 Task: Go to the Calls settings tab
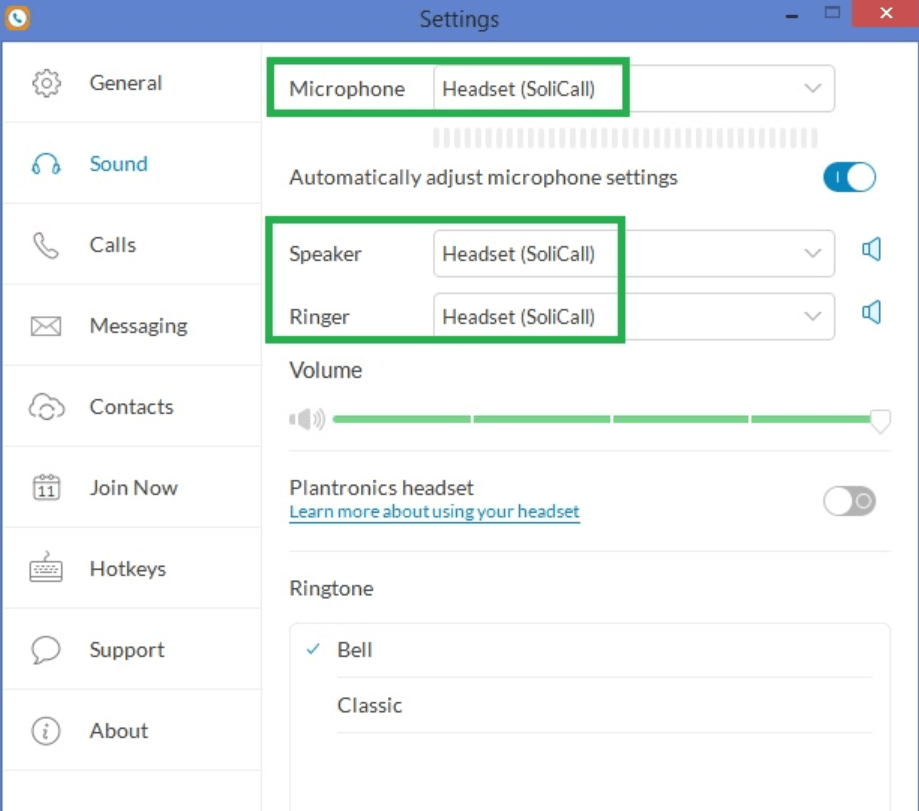(x=132, y=245)
